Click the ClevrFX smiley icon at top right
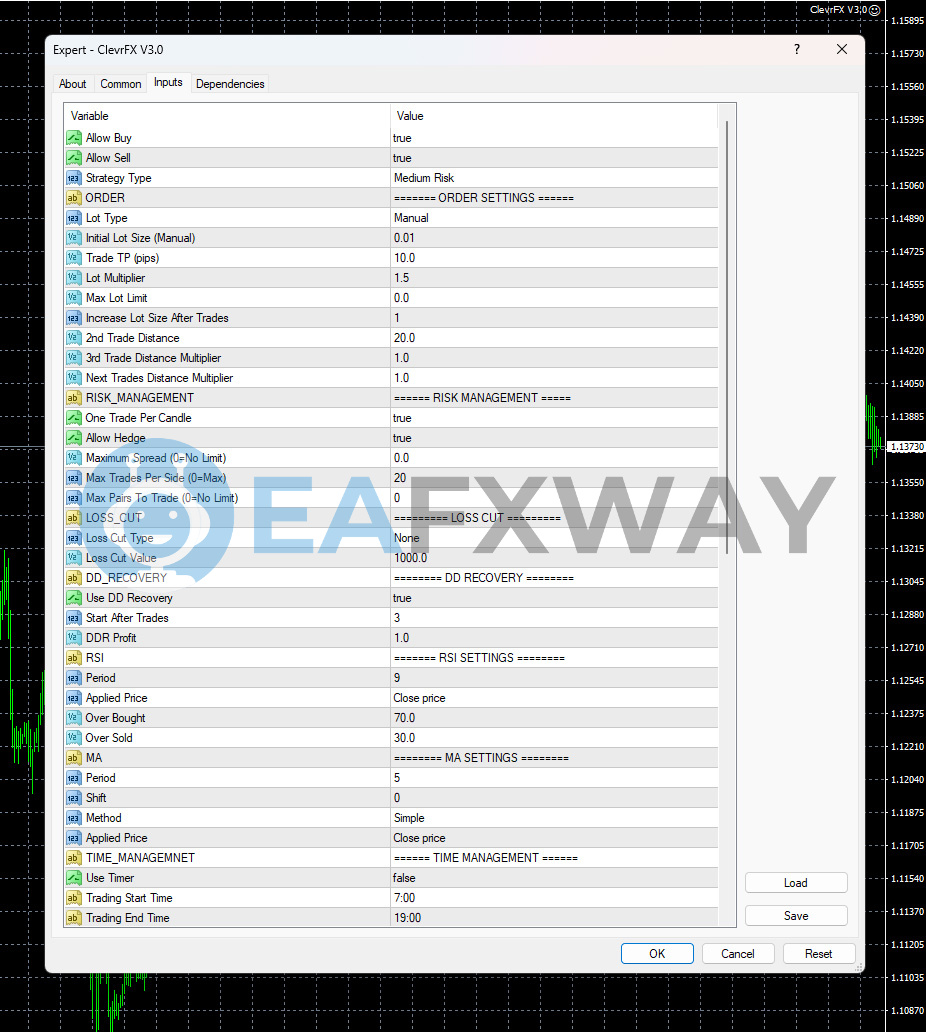Screen dimensions: 926x1032 coord(873,10)
